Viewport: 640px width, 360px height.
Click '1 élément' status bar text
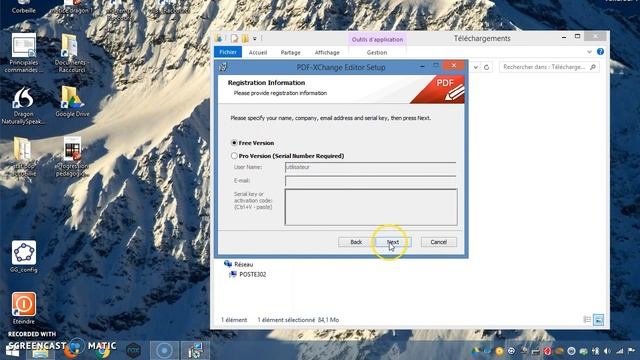pos(234,320)
